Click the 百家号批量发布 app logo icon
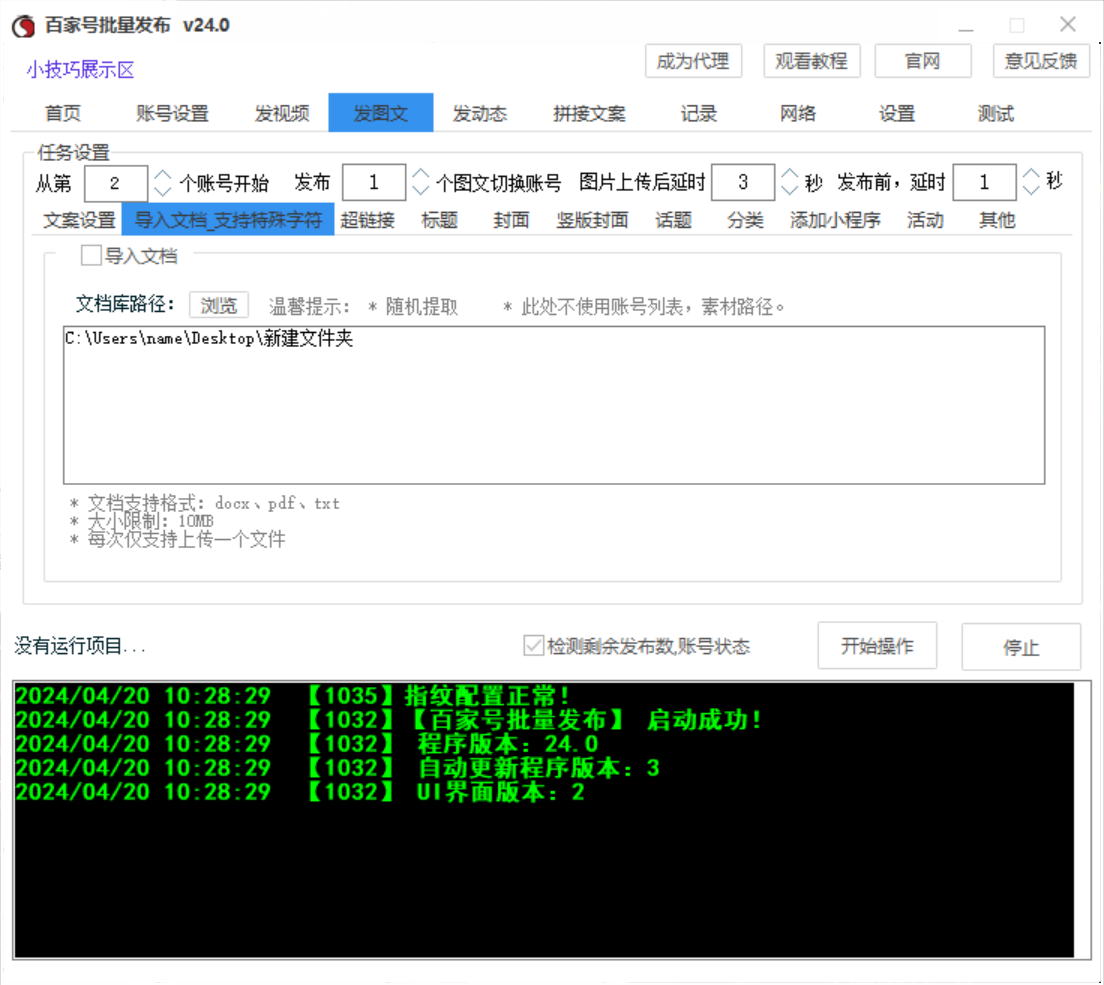The image size is (1104, 985). click(23, 26)
